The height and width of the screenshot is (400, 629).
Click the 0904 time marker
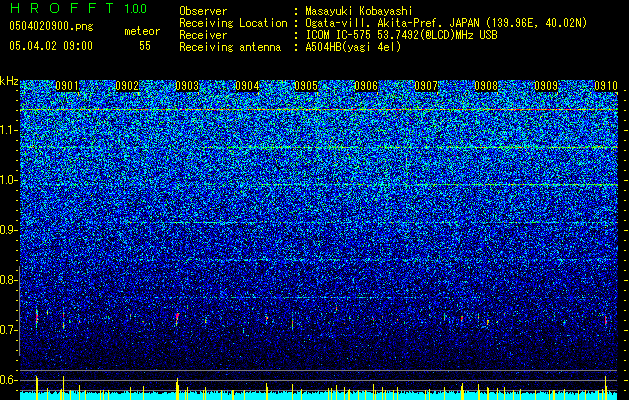tap(247, 86)
